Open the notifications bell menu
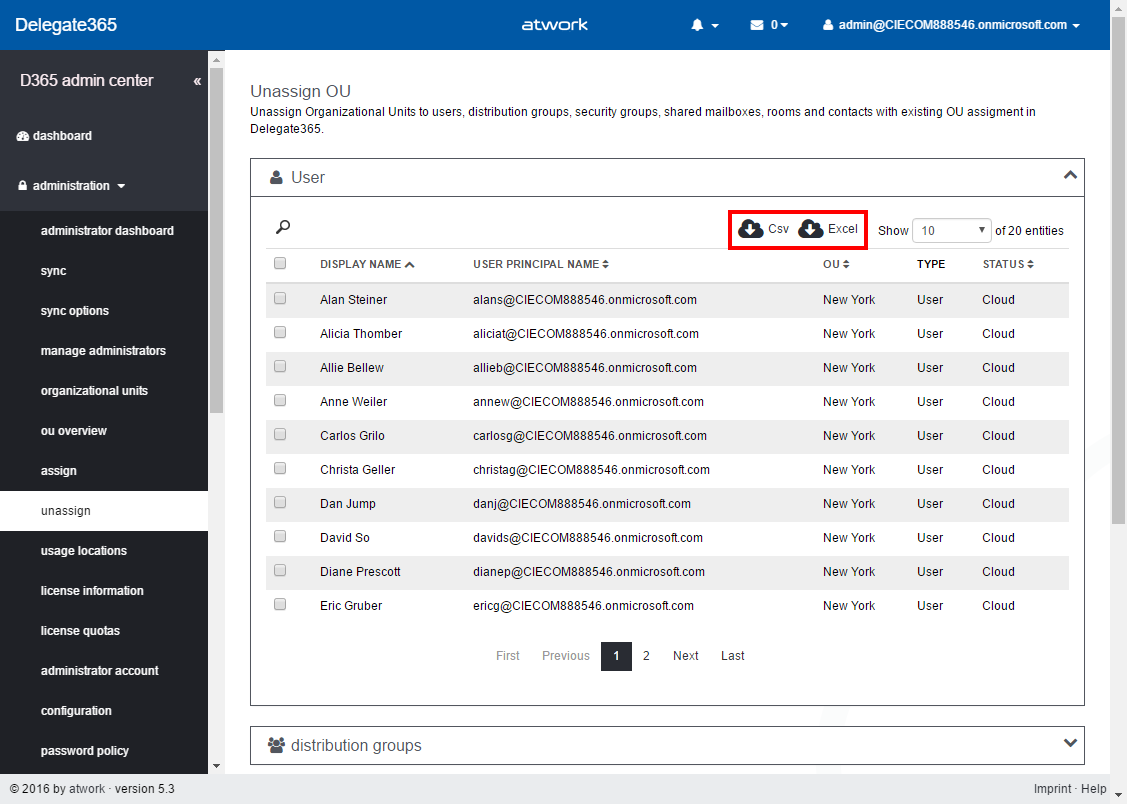 pyautogui.click(x=704, y=25)
